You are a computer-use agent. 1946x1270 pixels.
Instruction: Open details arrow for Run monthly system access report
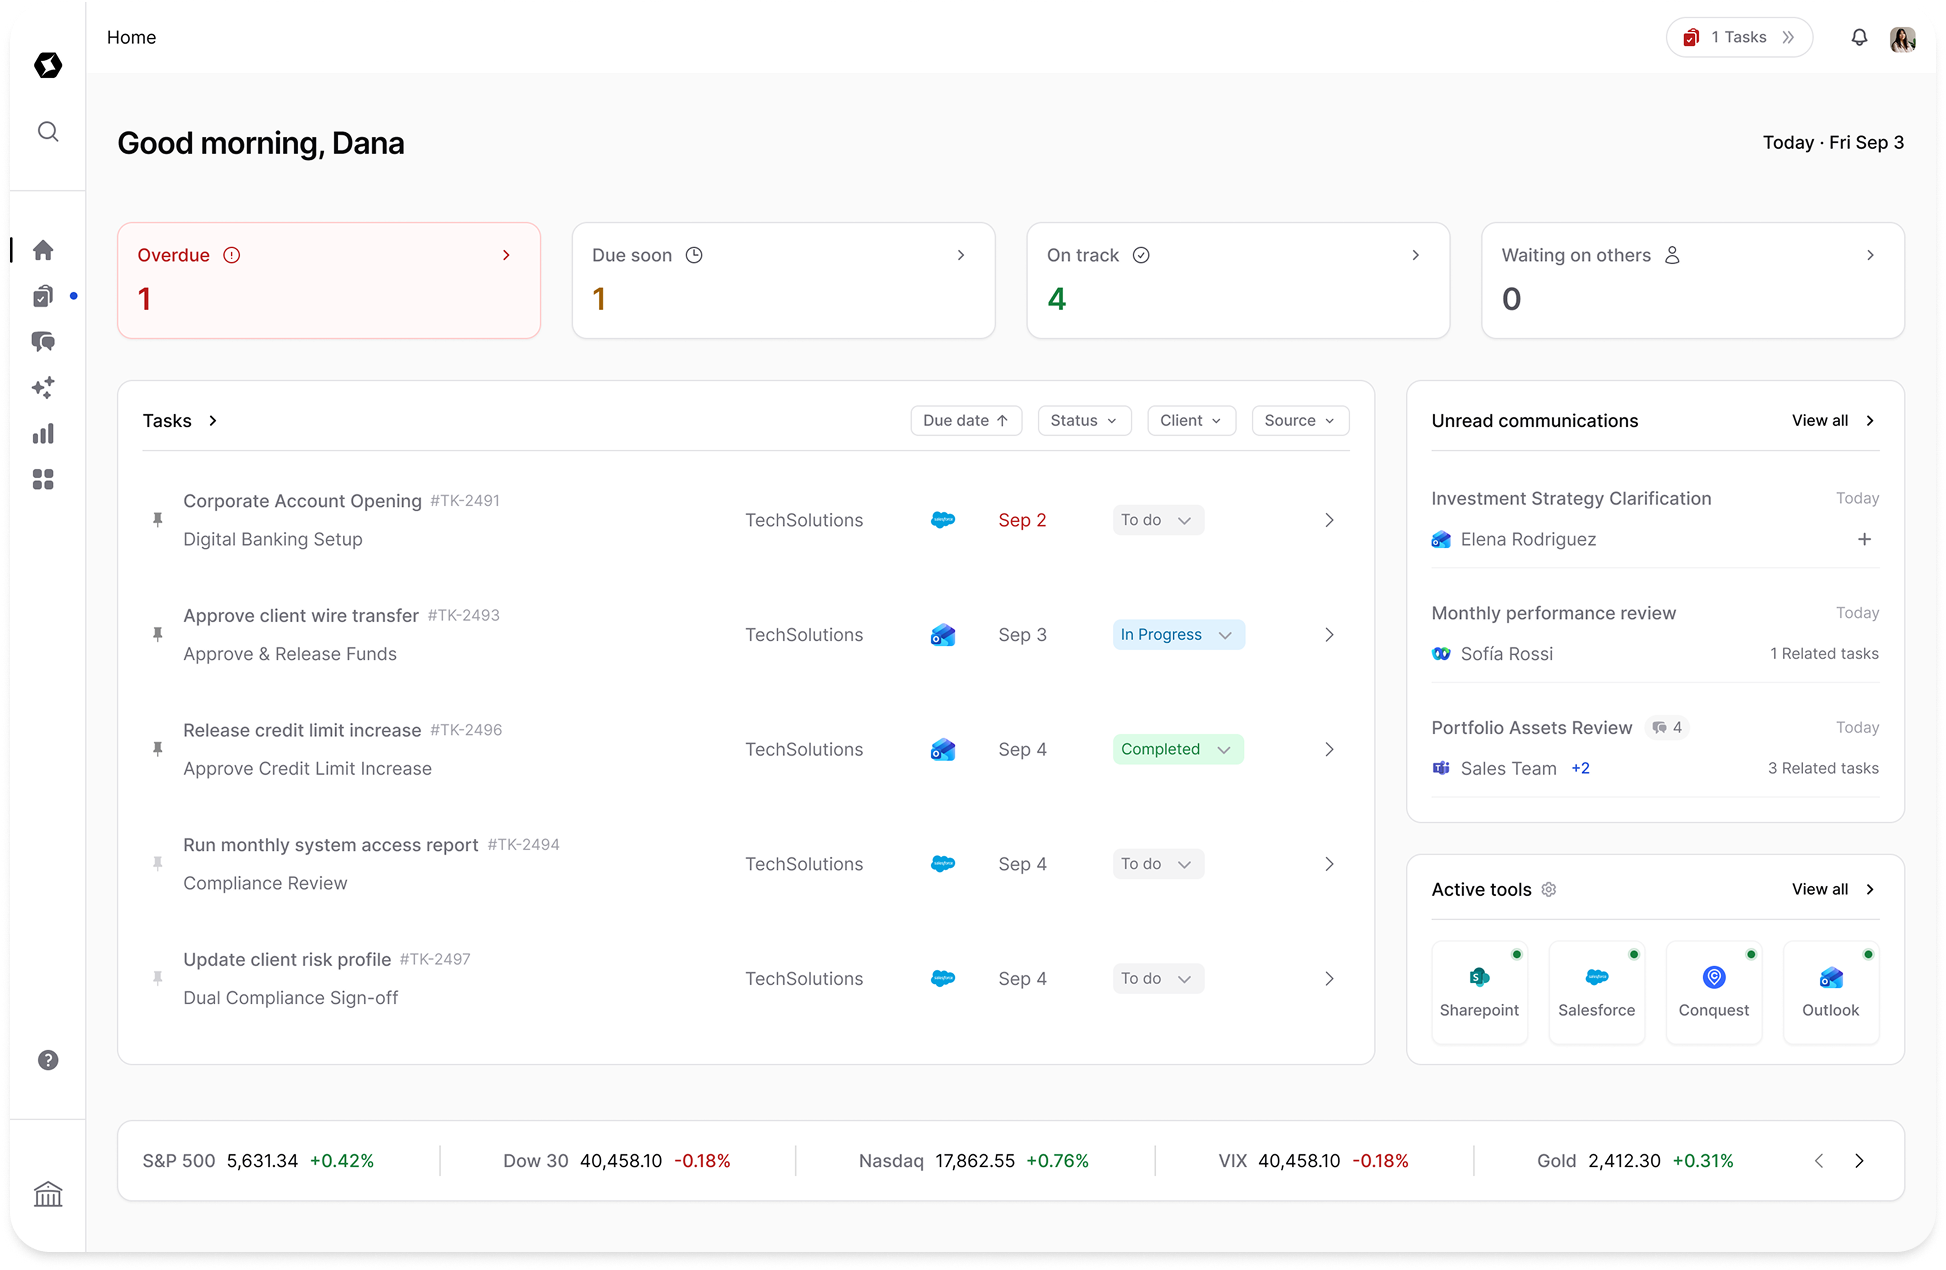click(x=1329, y=864)
